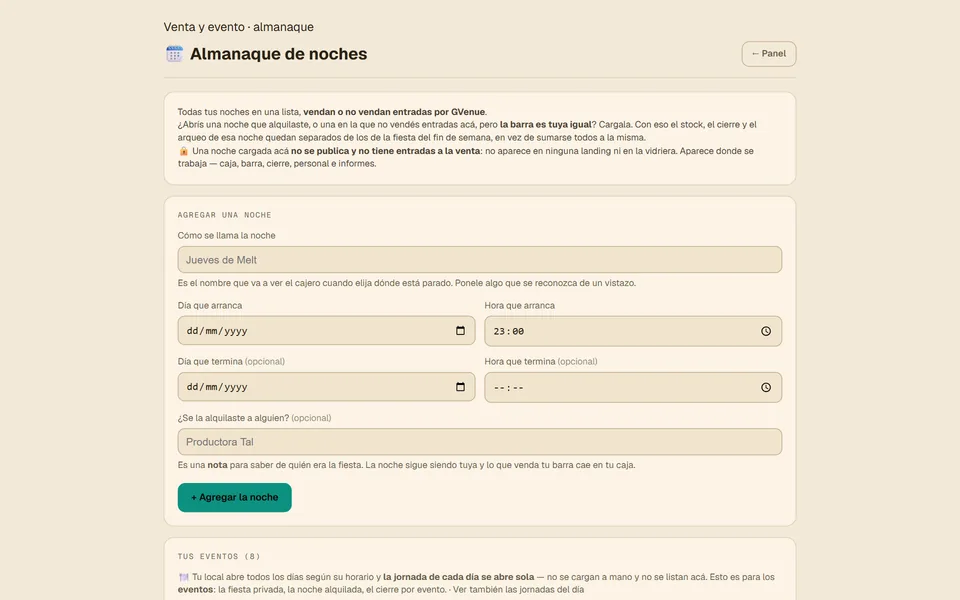Click the + Agregar la noche button
Viewport: 960px width, 600px height.
tap(234, 497)
